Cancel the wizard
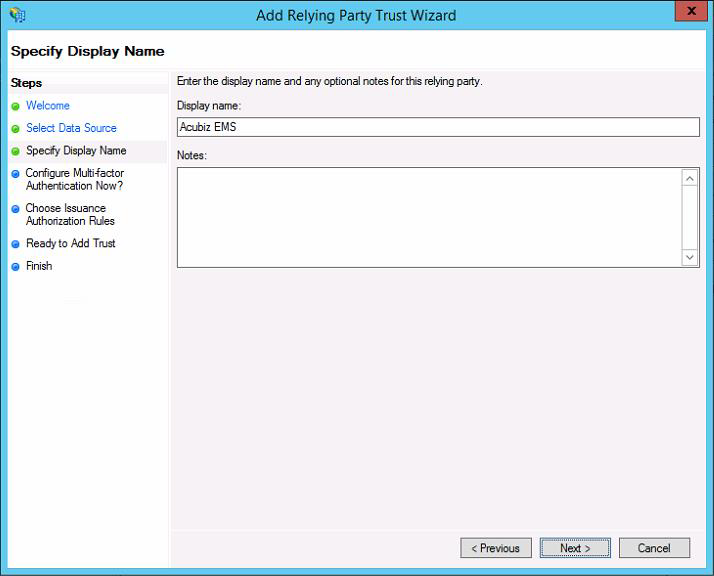This screenshot has width=714, height=576. coord(654,548)
